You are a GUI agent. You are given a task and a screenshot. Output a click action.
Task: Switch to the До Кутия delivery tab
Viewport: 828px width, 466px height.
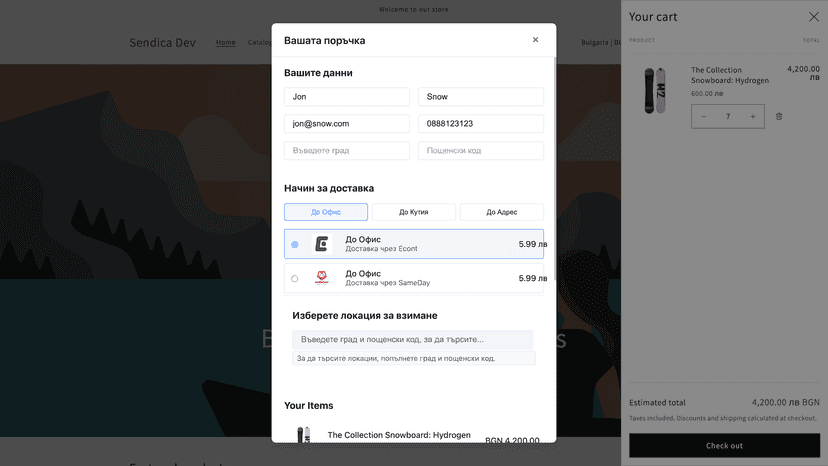[413, 212]
